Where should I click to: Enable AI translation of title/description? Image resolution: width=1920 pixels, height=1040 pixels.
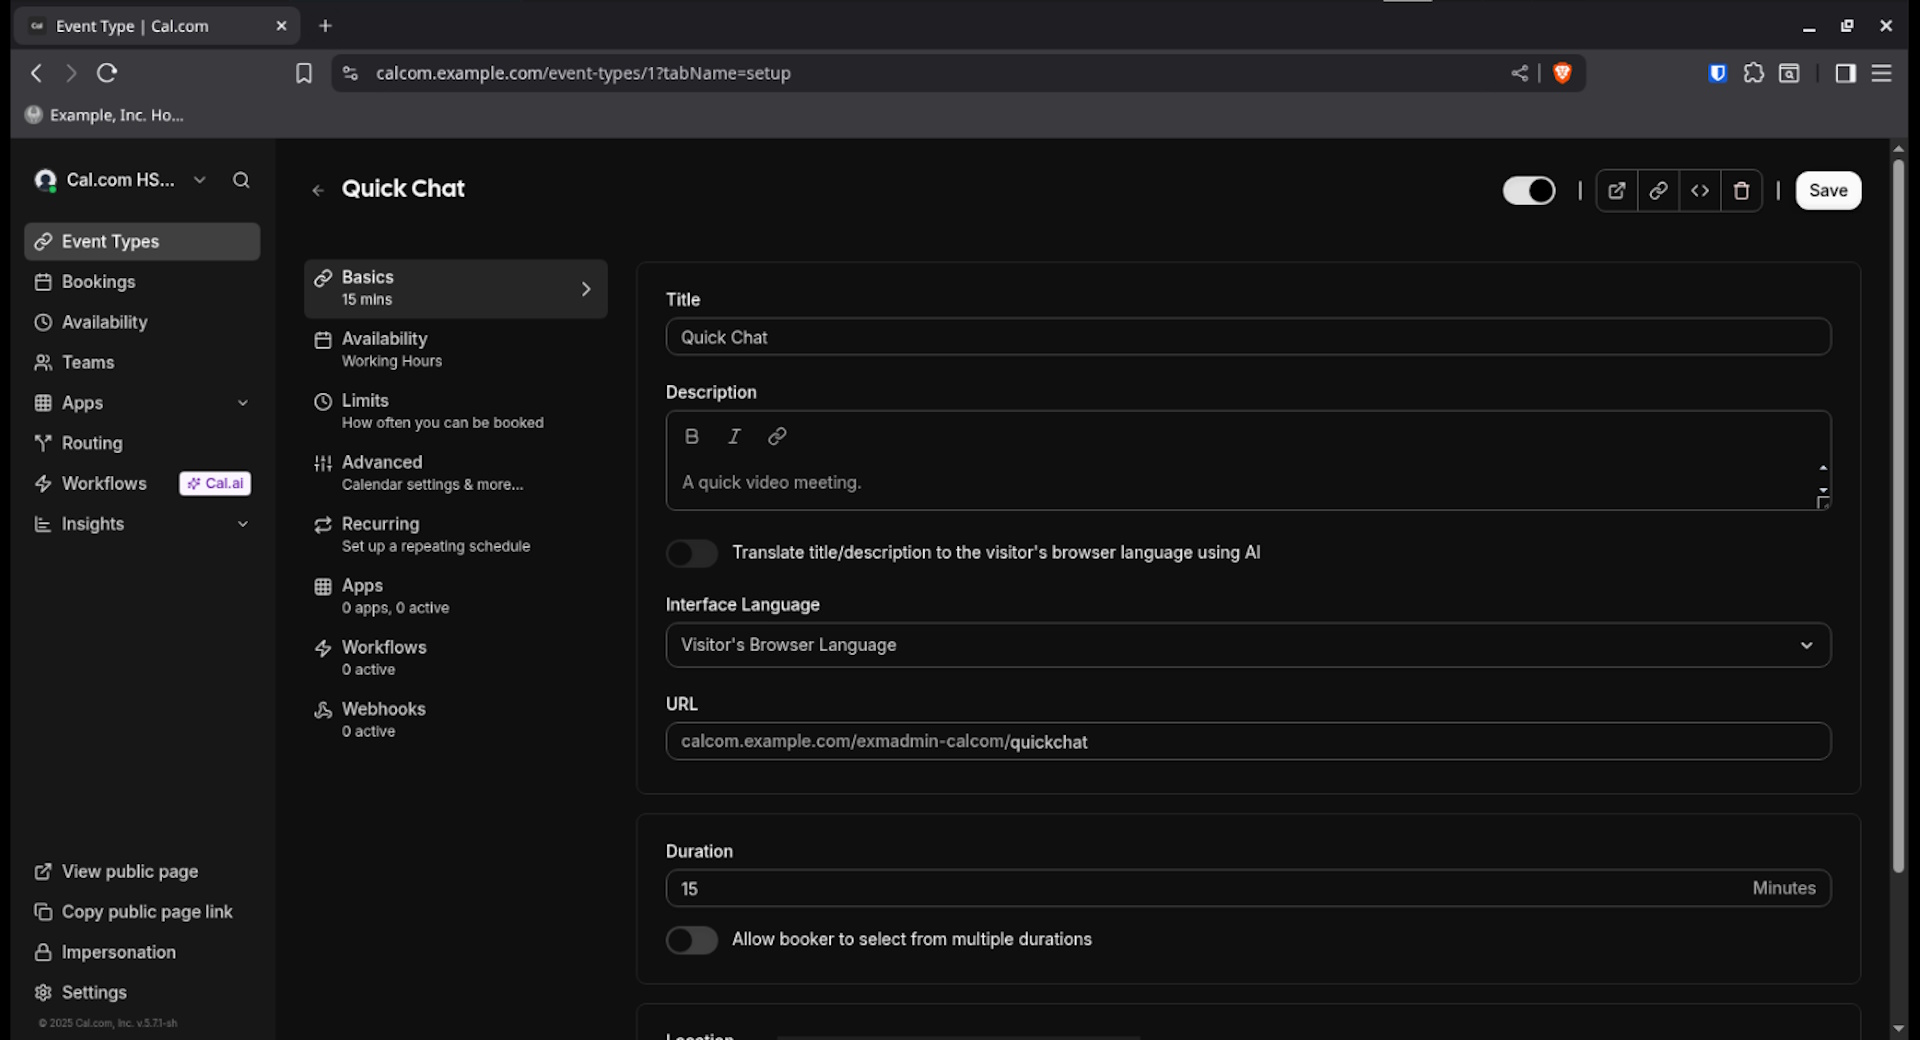692,553
